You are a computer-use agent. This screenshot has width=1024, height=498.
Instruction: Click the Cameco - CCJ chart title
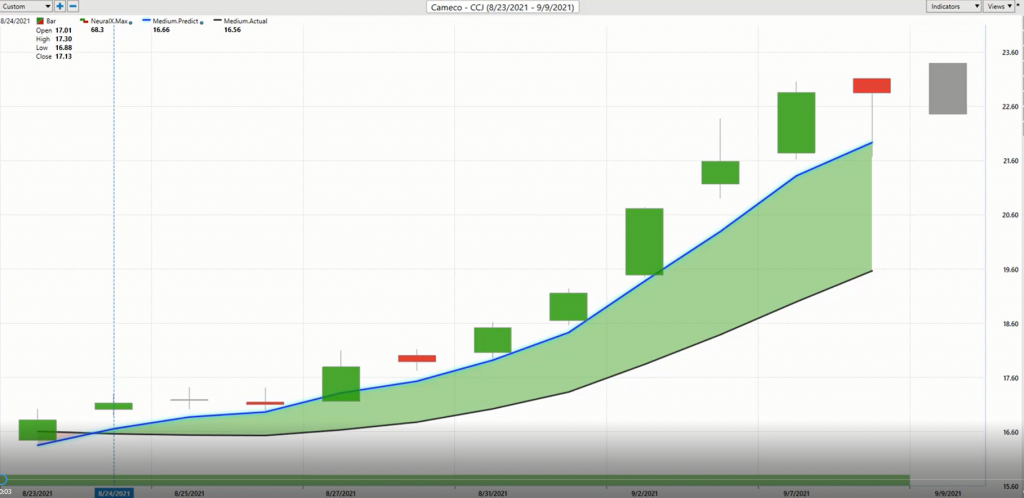point(504,7)
